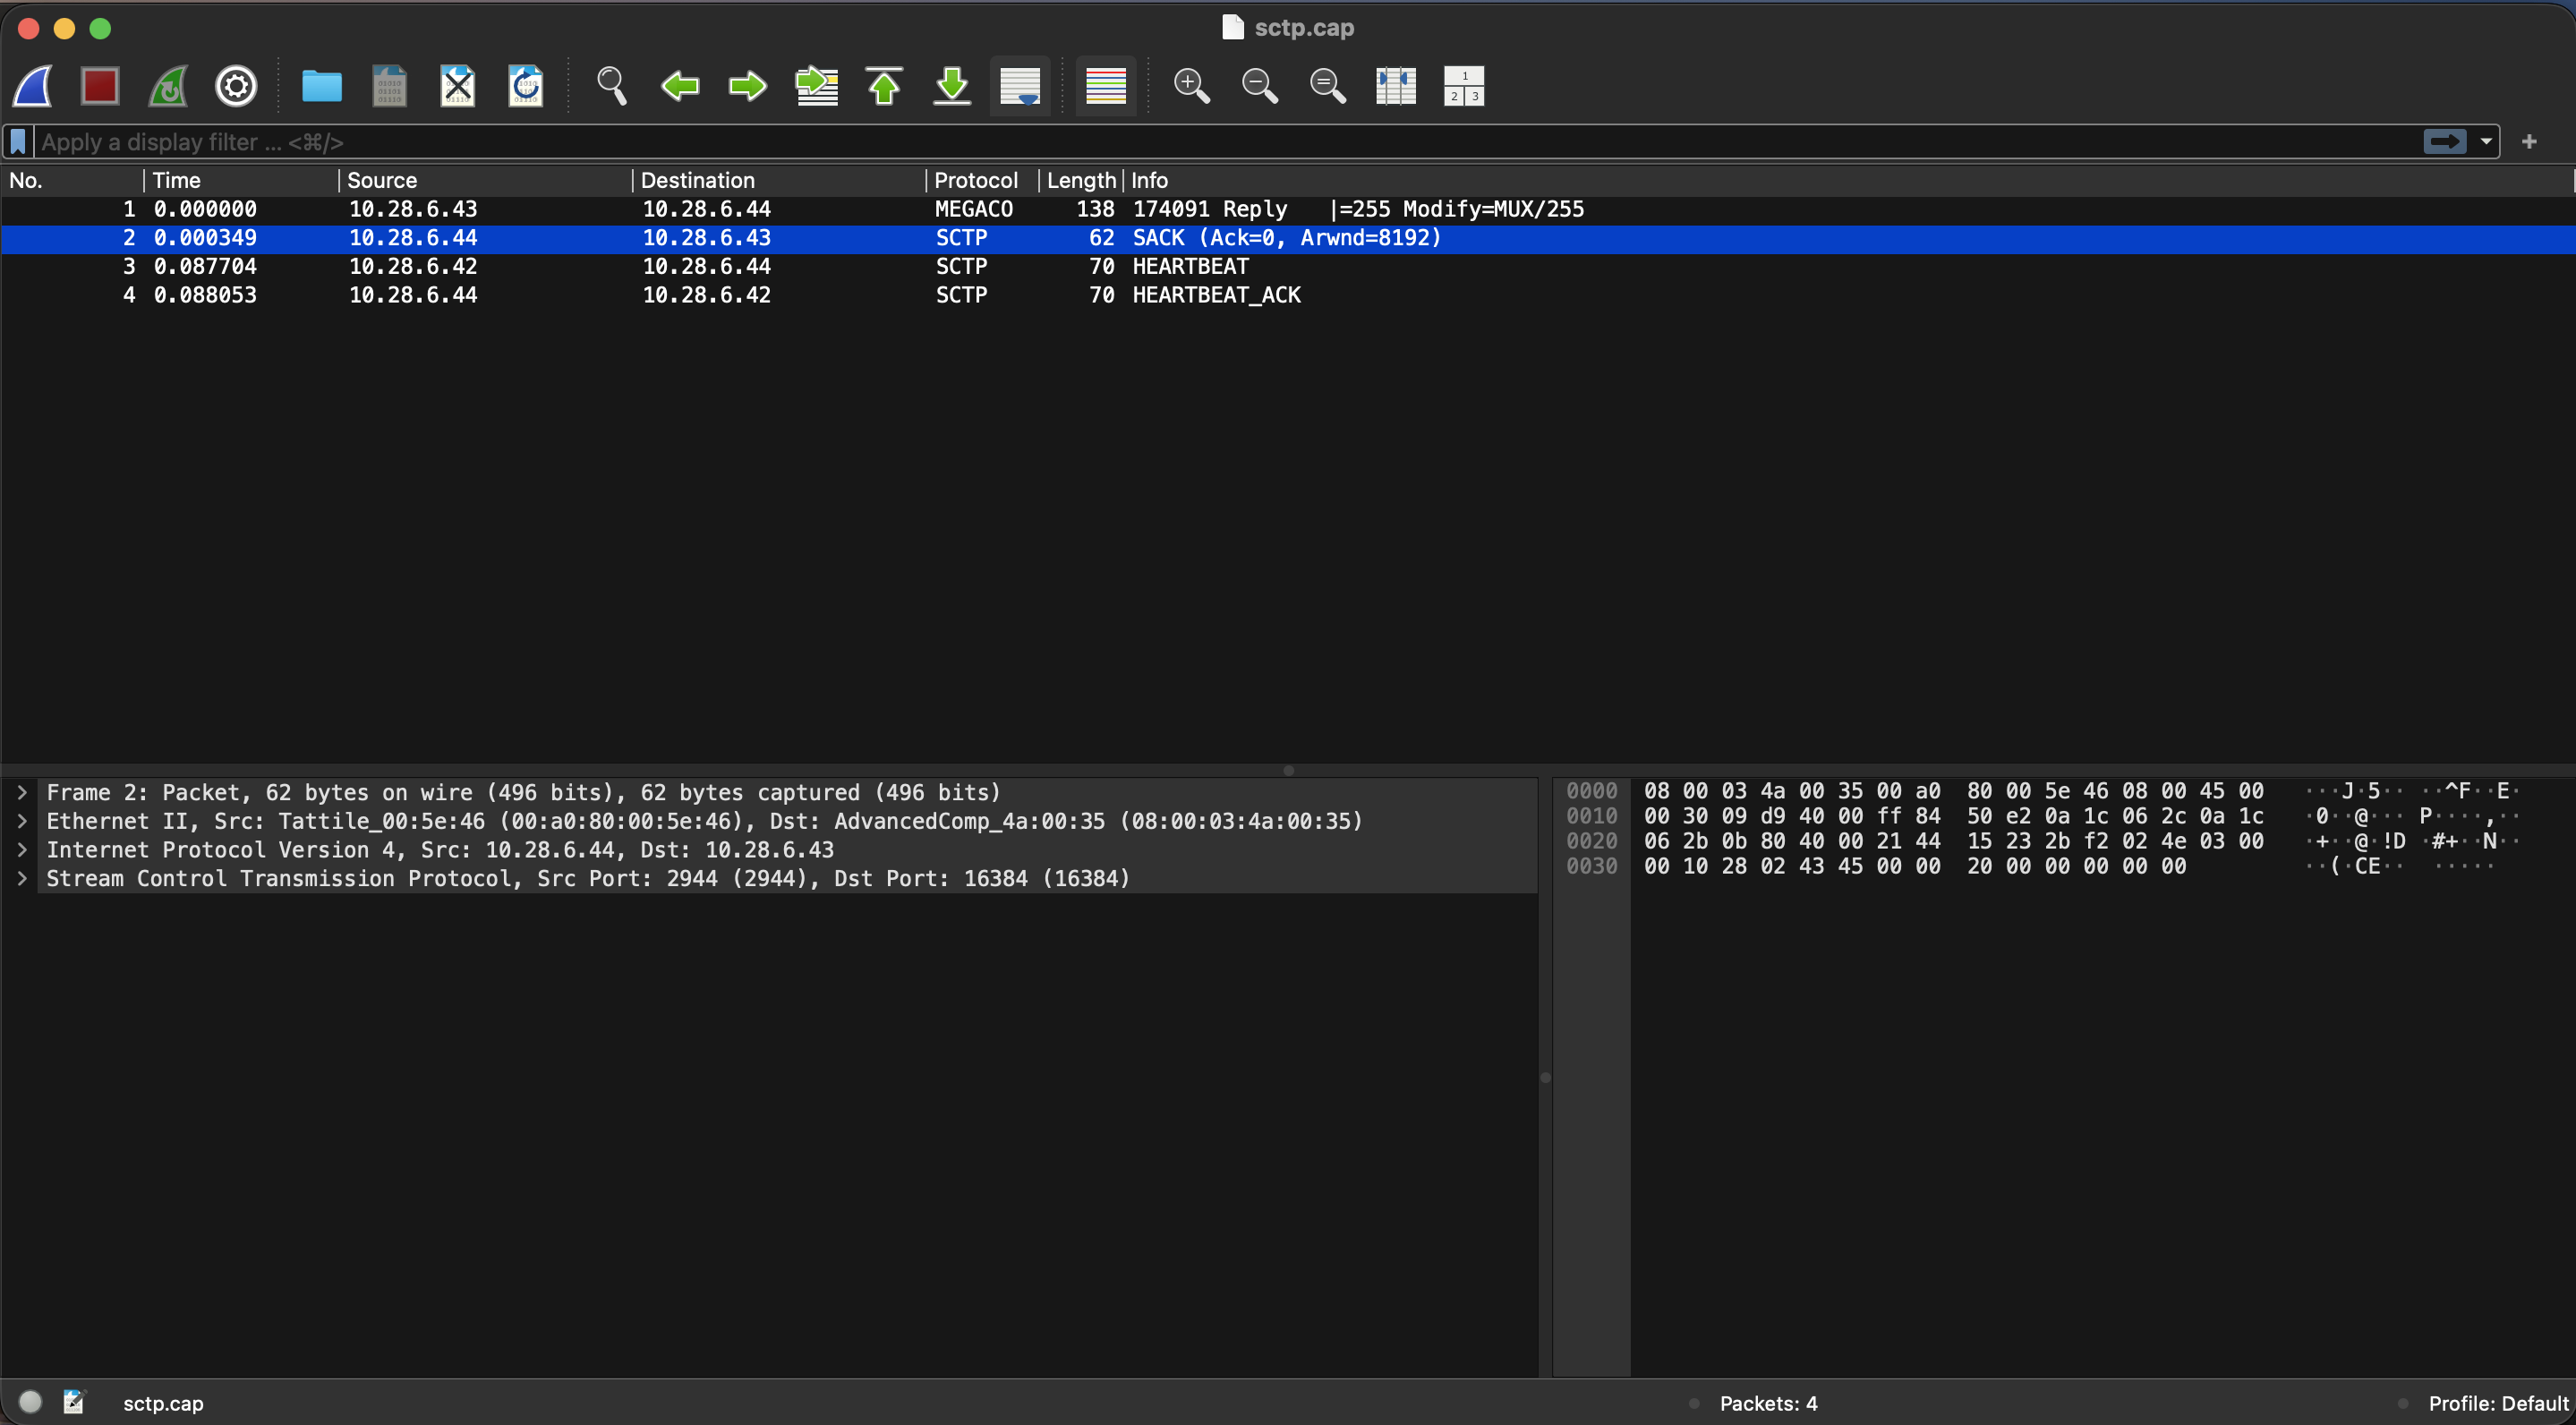Open expert information status circle
Image resolution: width=2576 pixels, height=1425 pixels.
click(30, 1403)
